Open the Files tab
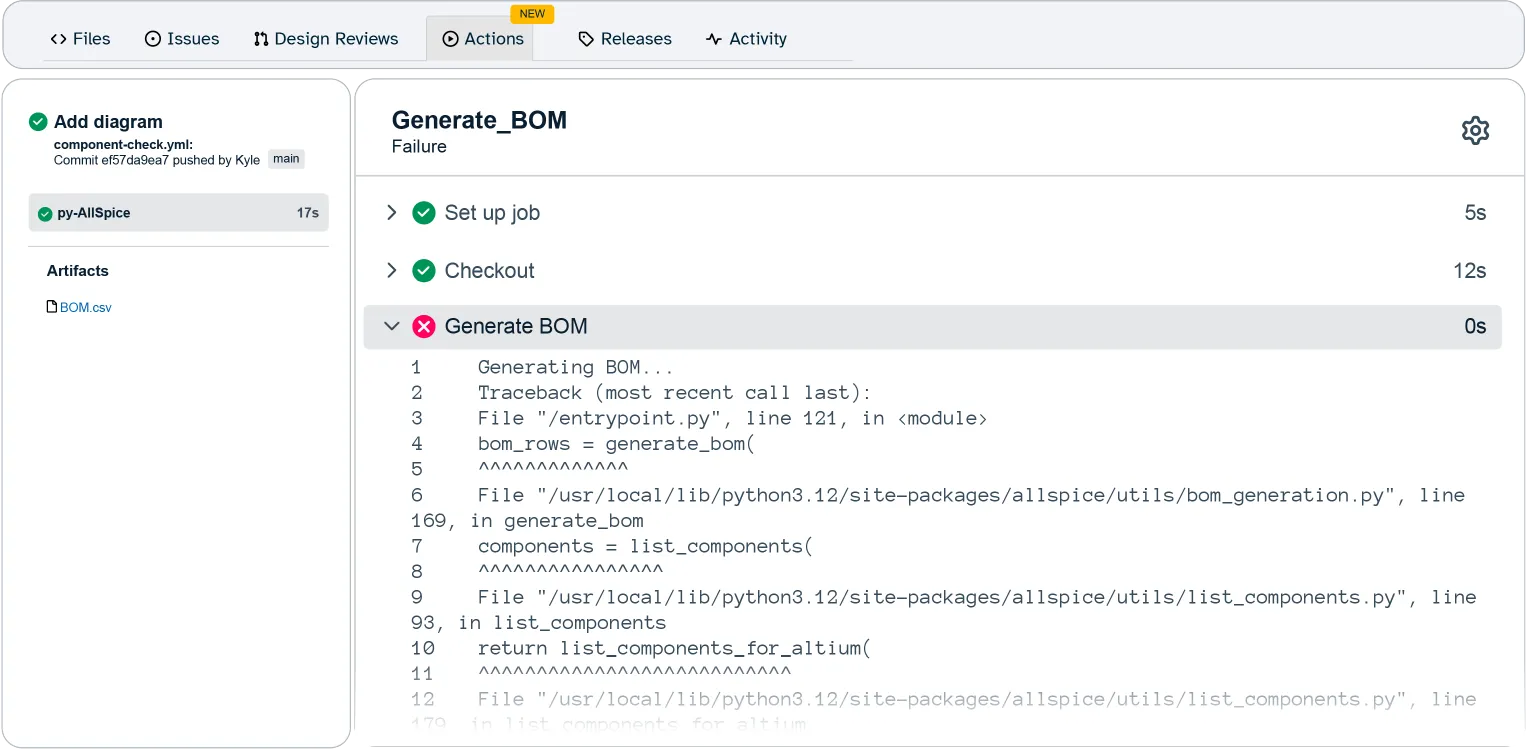 pos(80,39)
